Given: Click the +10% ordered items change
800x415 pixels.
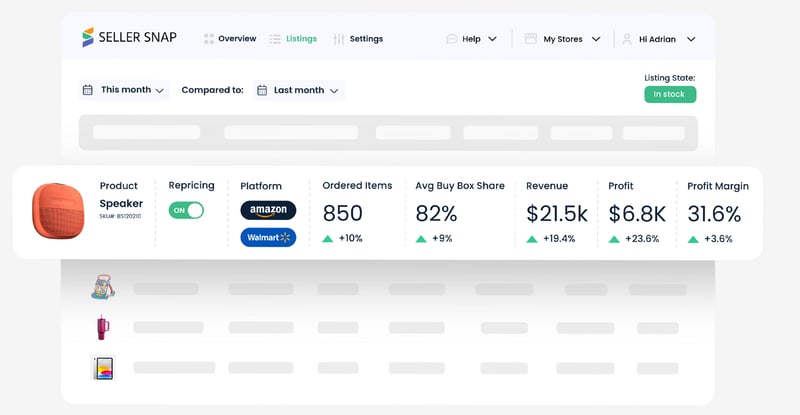Looking at the screenshot, I should tap(351, 238).
